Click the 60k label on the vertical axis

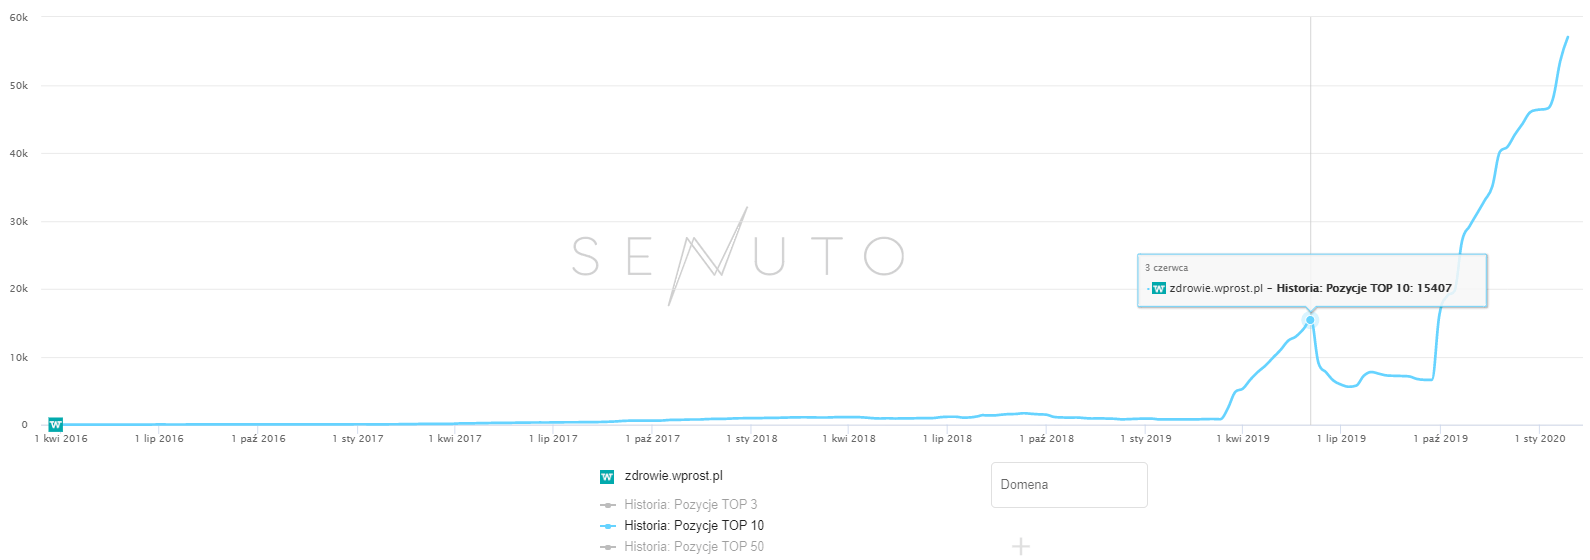(x=19, y=18)
